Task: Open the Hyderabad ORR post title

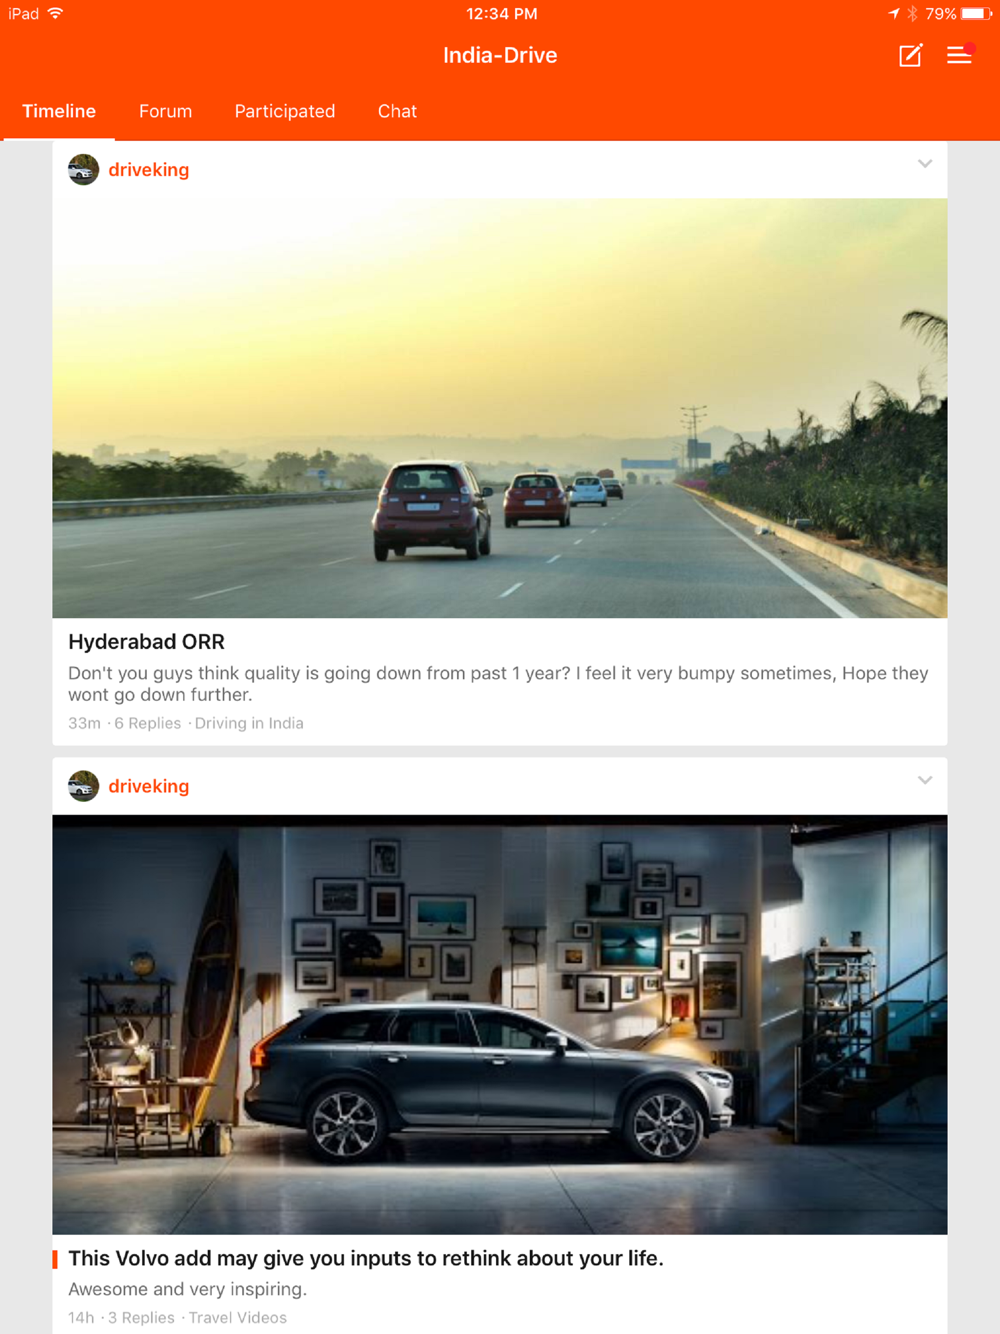Action: [146, 642]
